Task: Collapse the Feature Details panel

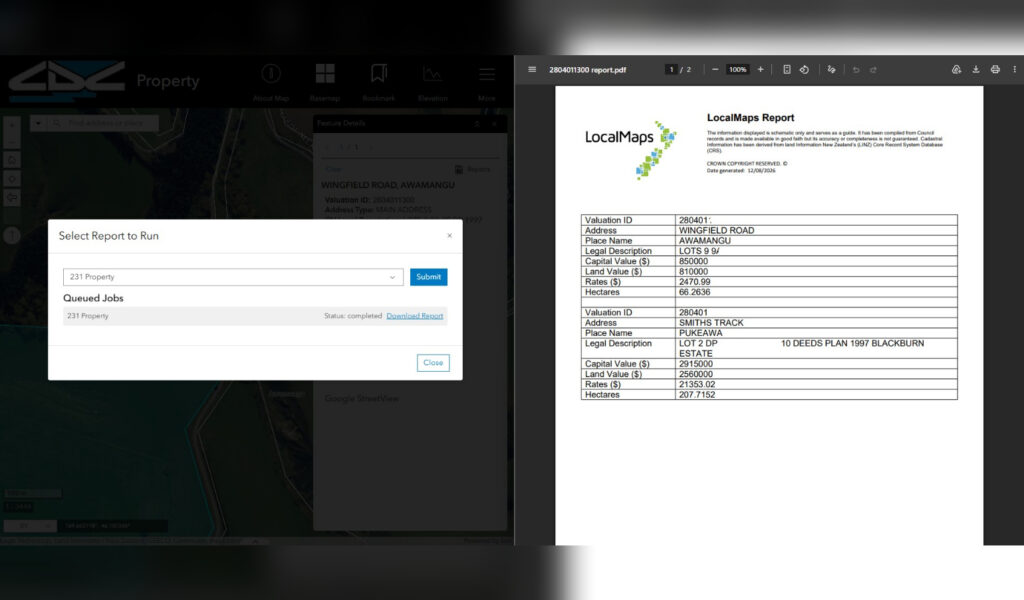Action: point(477,123)
